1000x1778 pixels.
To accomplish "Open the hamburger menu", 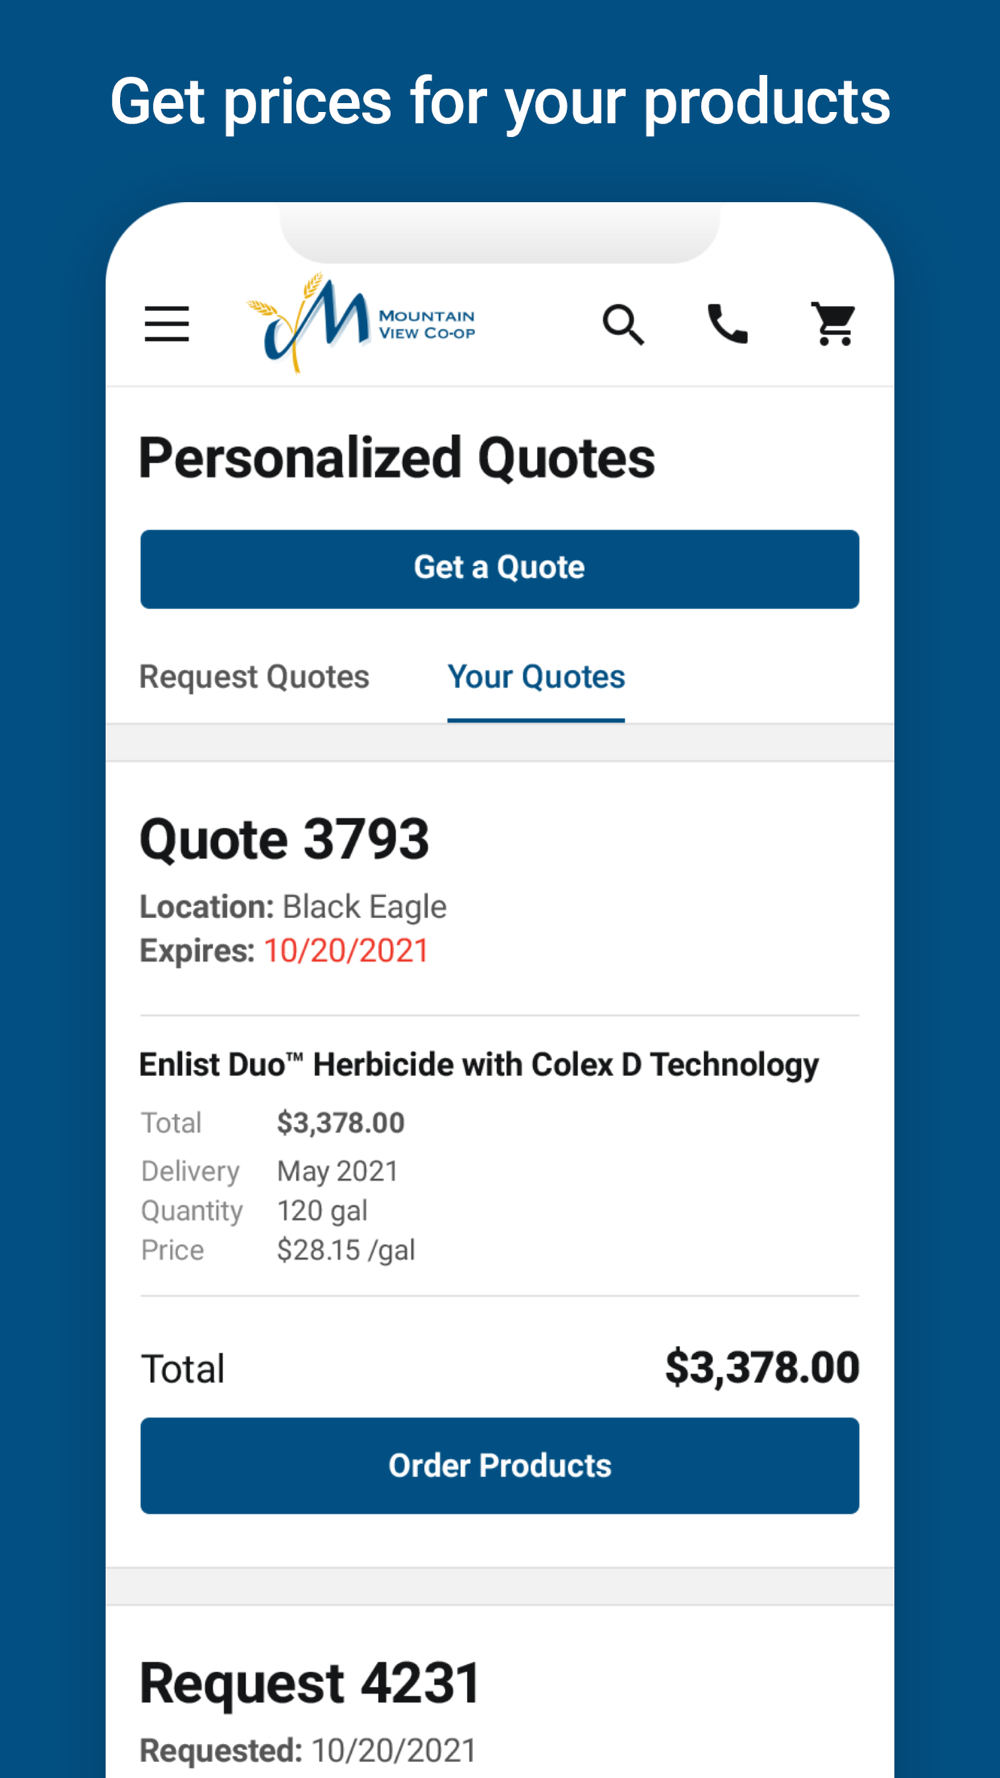I will coord(167,324).
